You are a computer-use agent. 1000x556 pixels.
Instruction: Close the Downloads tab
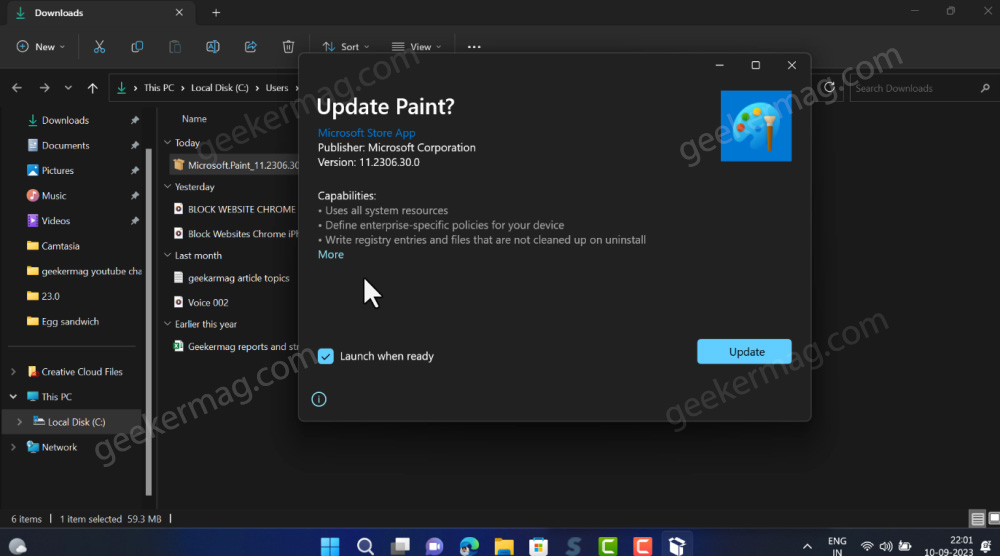click(179, 13)
